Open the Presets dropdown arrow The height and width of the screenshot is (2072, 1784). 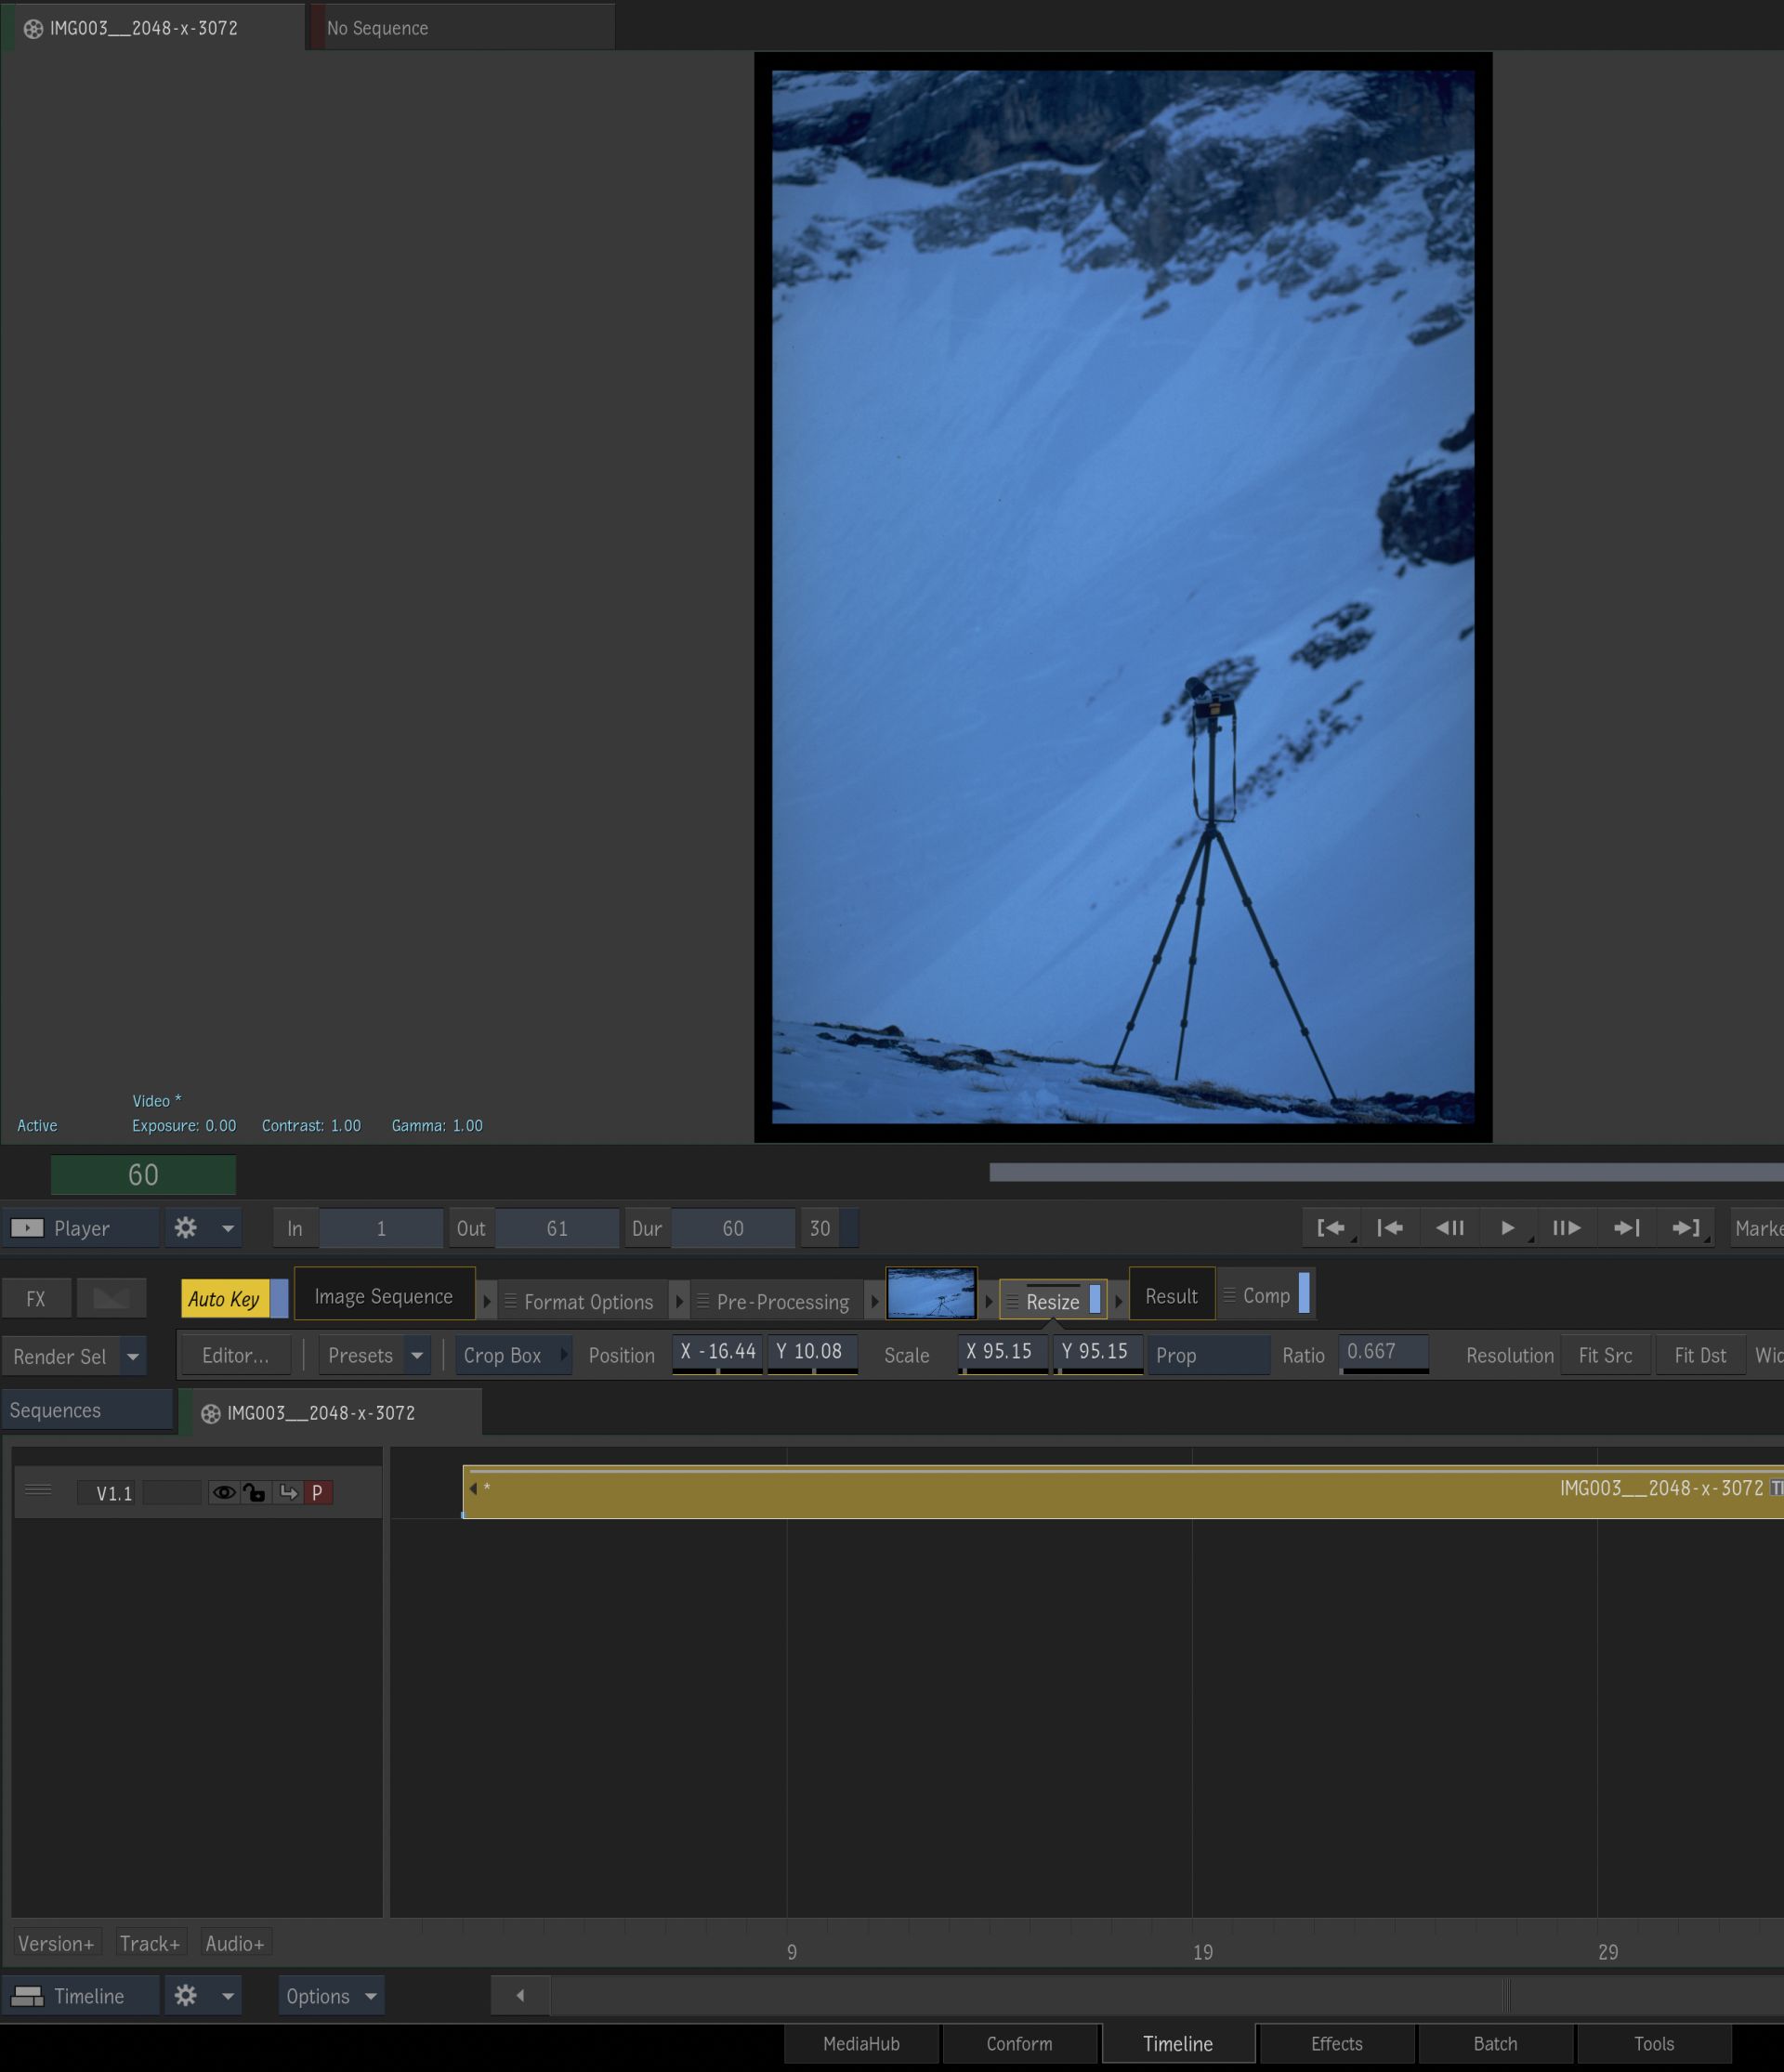417,1356
